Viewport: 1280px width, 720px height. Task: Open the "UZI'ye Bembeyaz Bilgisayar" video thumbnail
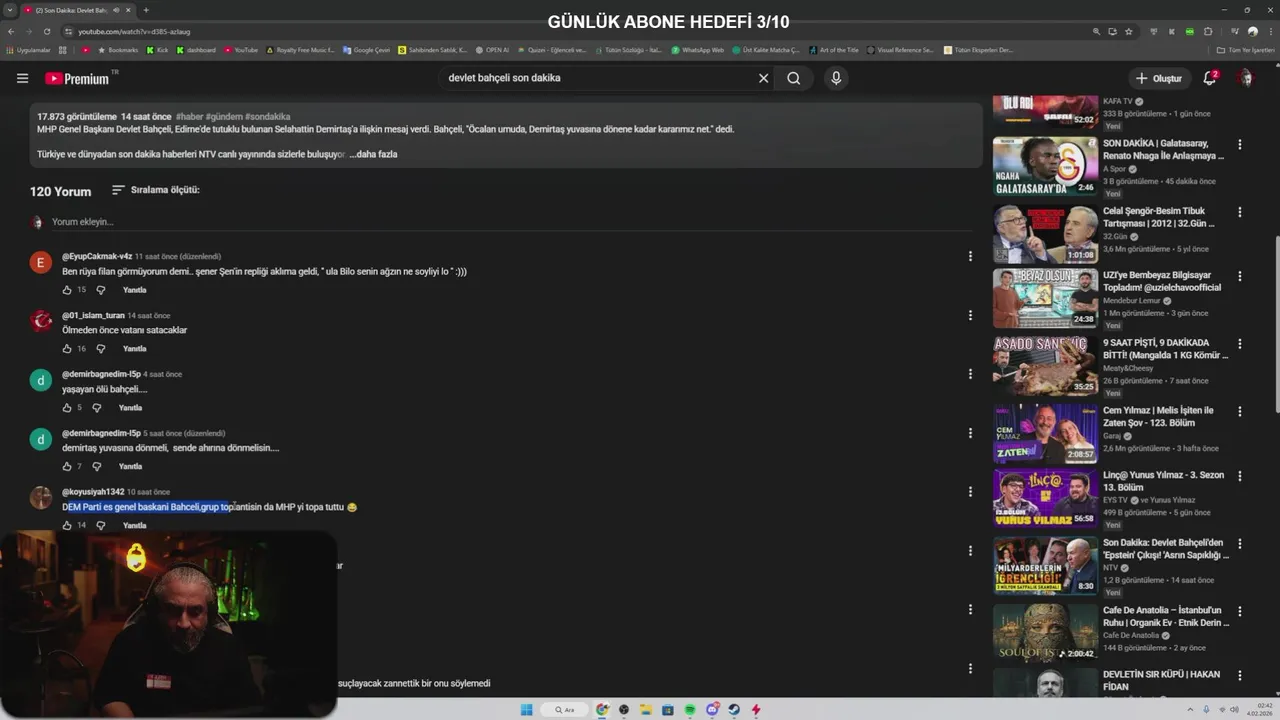1045,298
